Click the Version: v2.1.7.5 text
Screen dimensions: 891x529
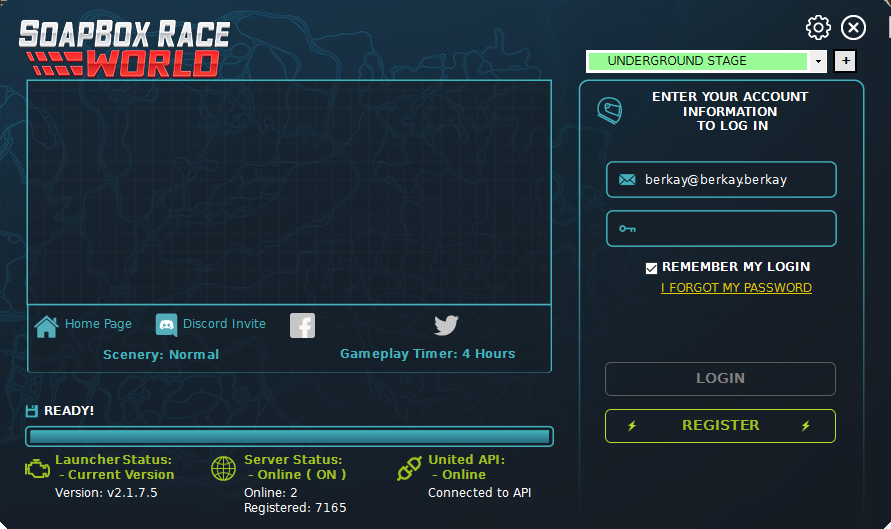pos(106,493)
